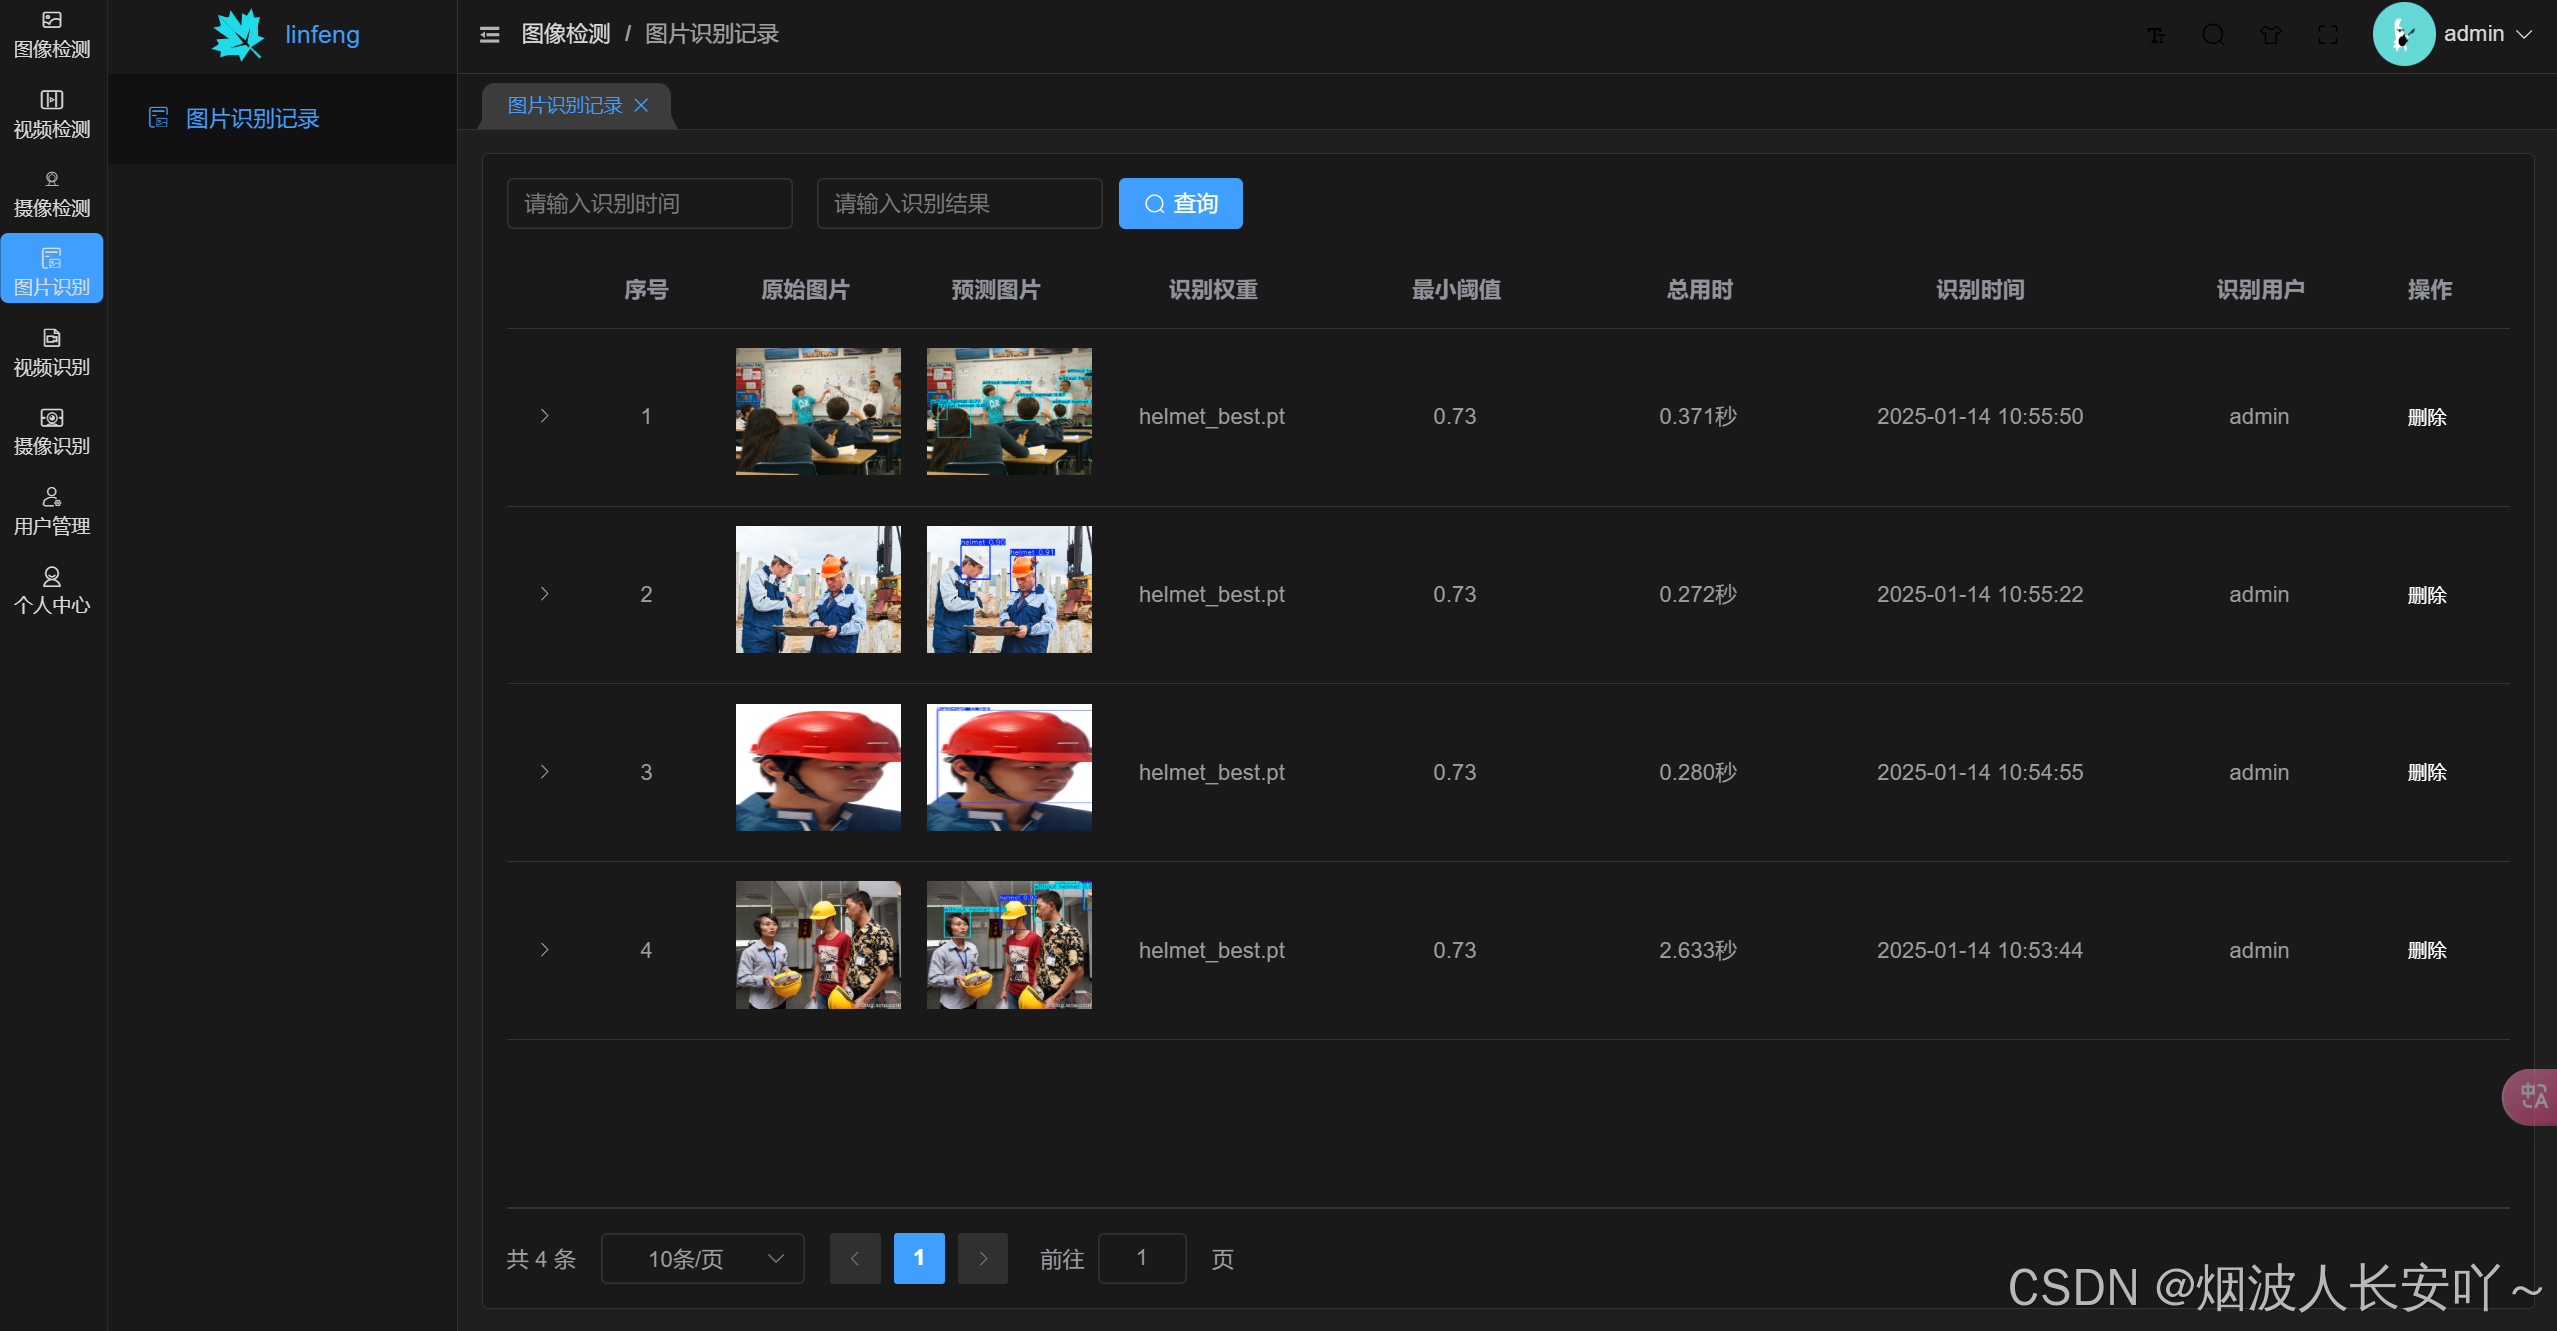This screenshot has height=1331, width=2557.
Task: Open the 摄像检测 sidebar section
Action: (52, 193)
